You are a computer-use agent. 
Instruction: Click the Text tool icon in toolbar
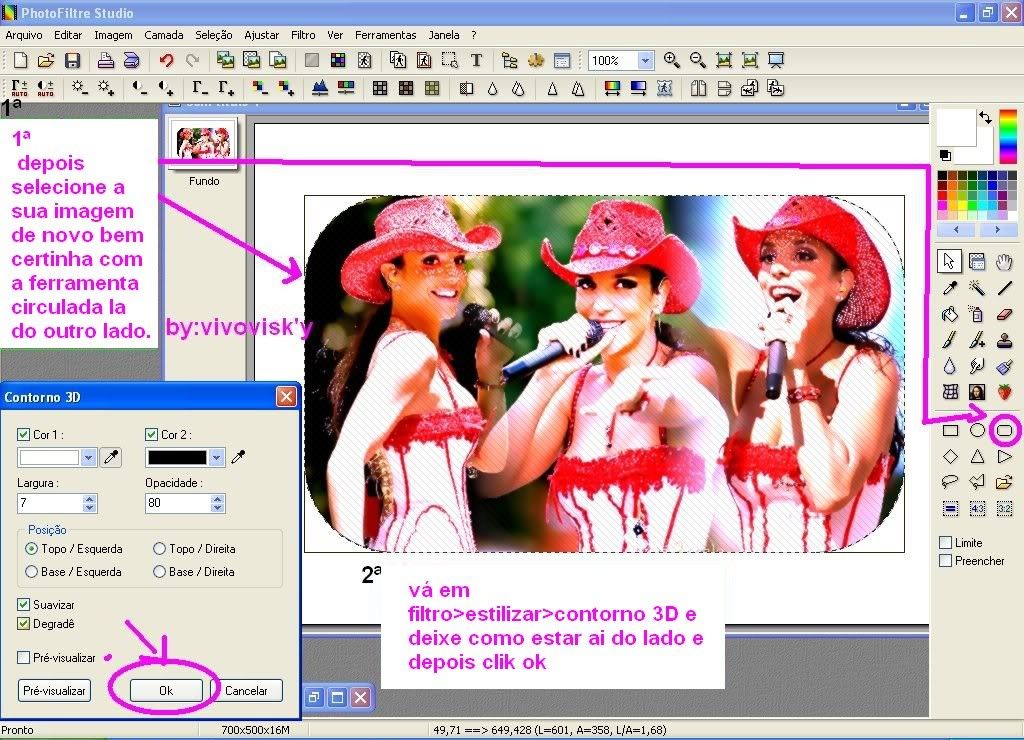477,60
